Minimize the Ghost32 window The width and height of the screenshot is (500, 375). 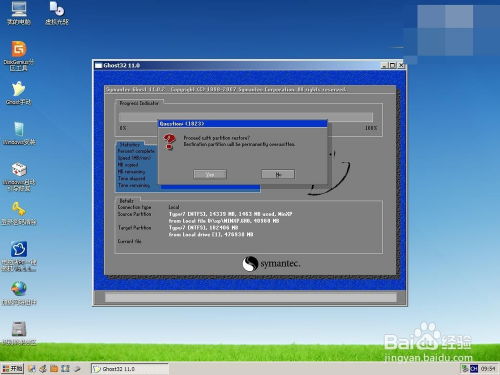[384, 66]
